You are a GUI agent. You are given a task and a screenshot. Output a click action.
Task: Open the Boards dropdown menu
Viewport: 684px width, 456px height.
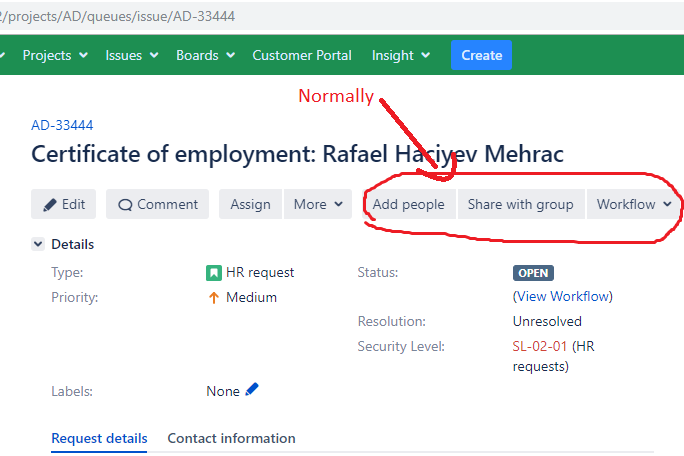pyautogui.click(x=205, y=55)
